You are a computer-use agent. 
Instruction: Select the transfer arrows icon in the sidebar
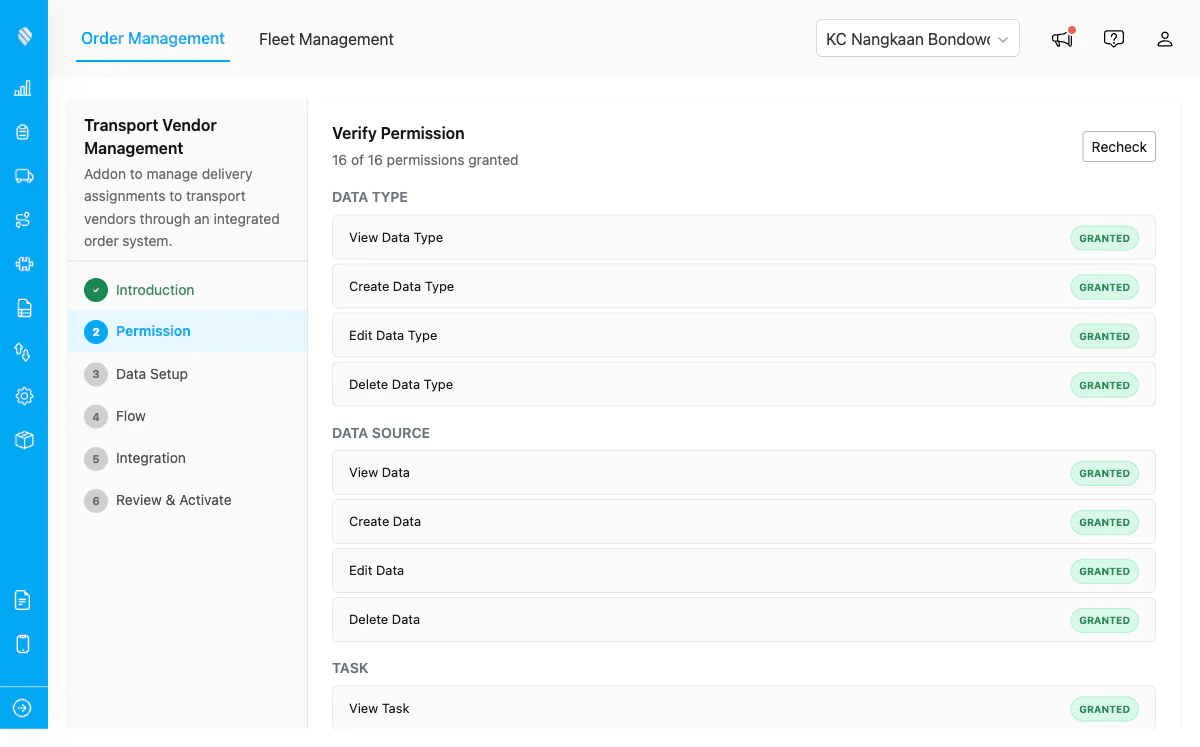pyautogui.click(x=24, y=352)
